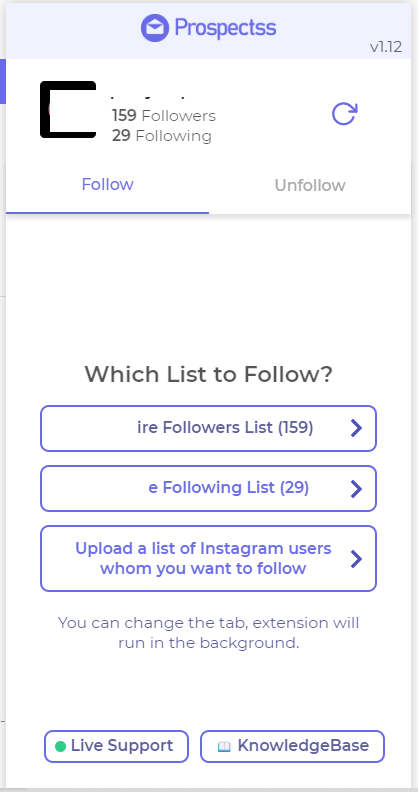The image size is (418, 792).
Task: Click the 29 Following count
Action: coord(162,136)
